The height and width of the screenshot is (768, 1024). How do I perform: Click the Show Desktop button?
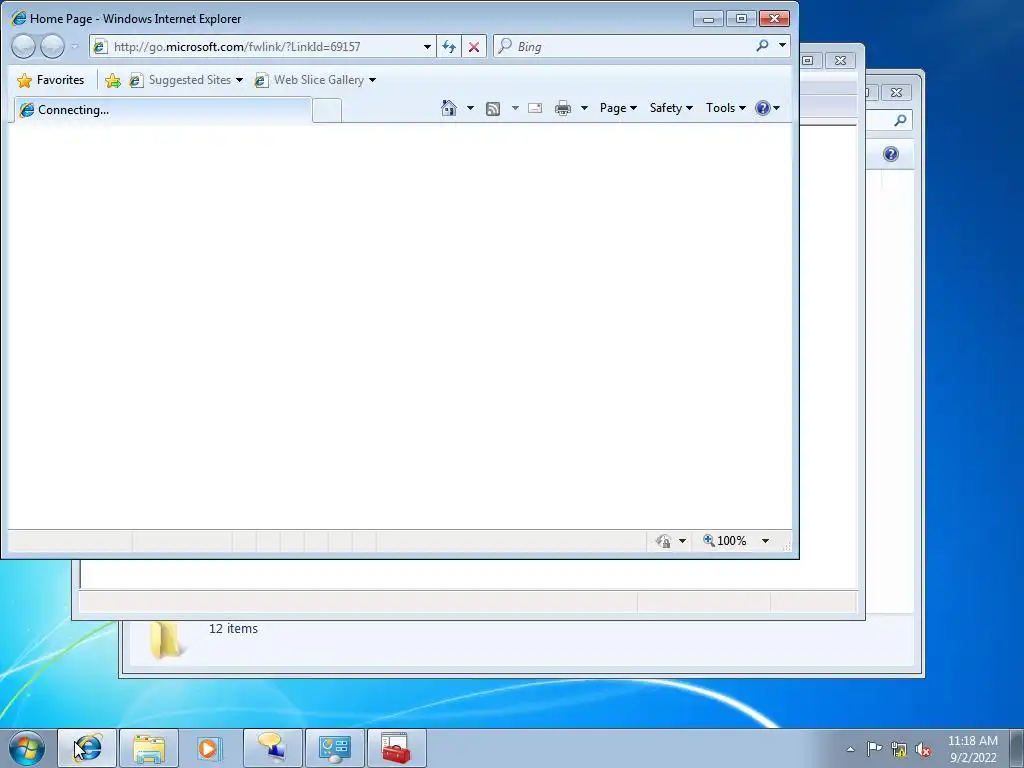tap(1017, 748)
